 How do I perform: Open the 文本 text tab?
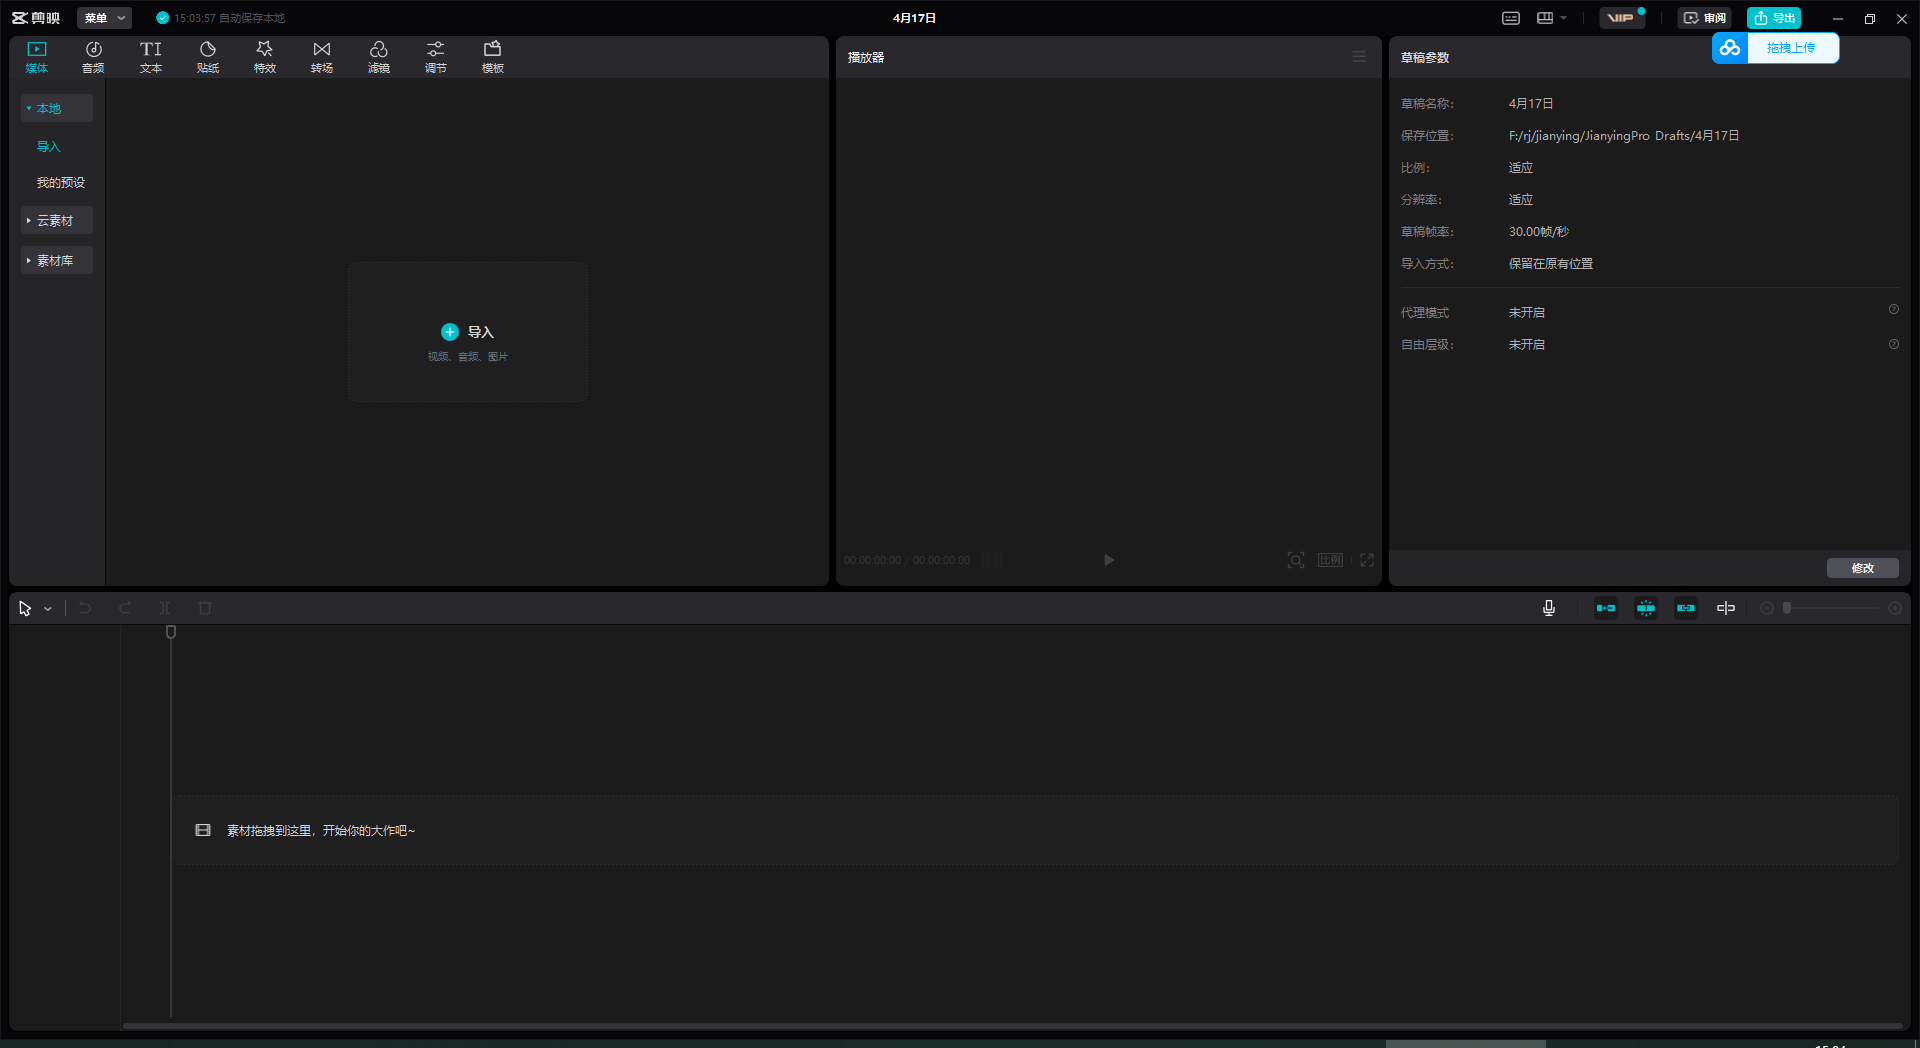(x=151, y=57)
